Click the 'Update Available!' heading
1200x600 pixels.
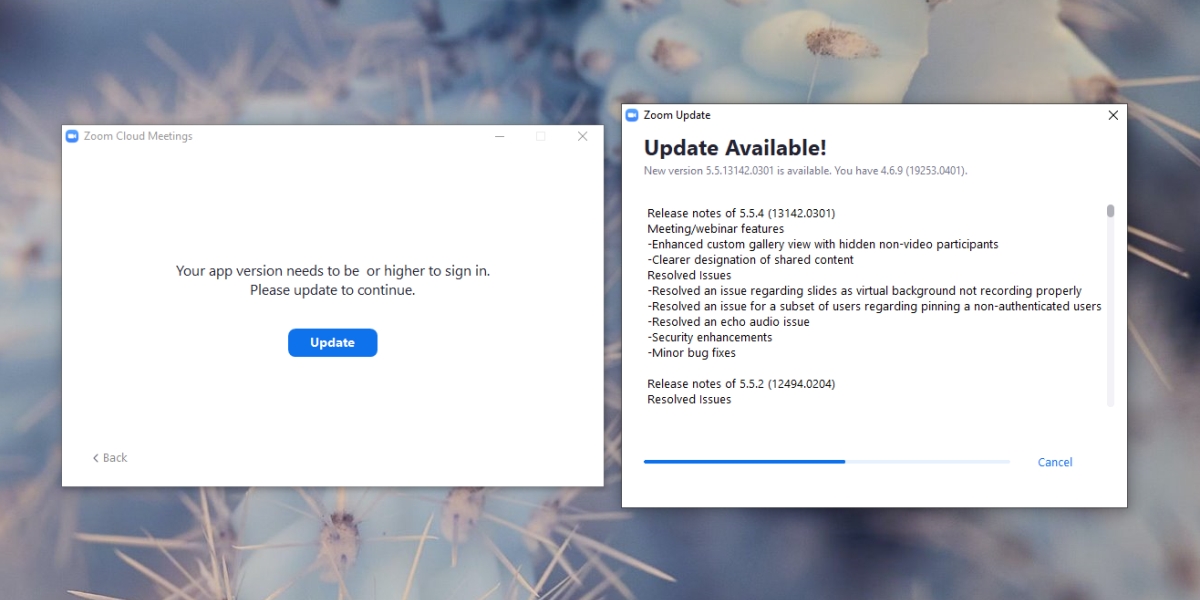(735, 148)
